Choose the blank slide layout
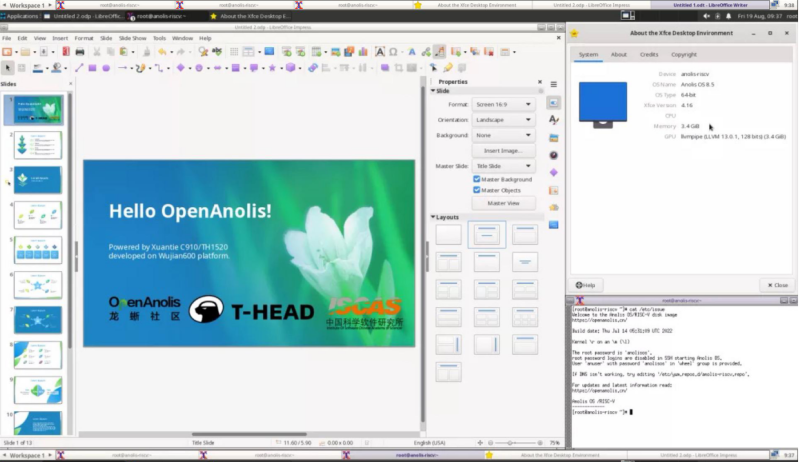 (448, 235)
